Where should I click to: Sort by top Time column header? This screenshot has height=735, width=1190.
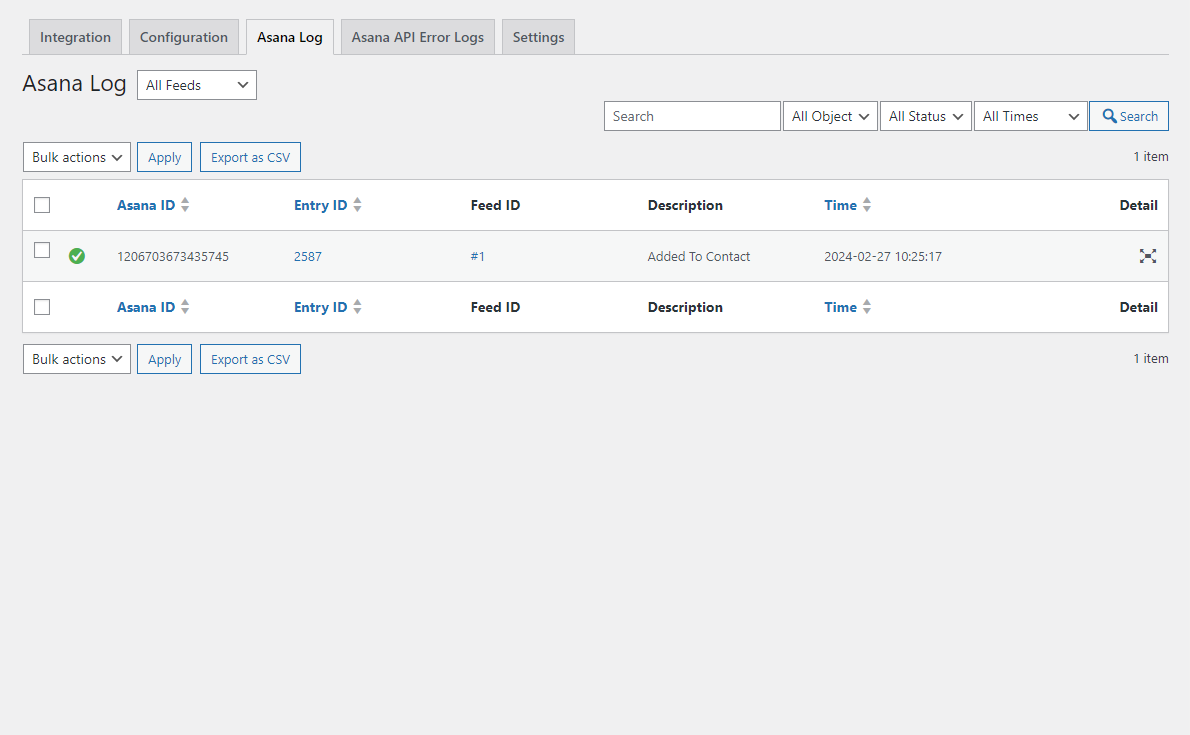840,205
